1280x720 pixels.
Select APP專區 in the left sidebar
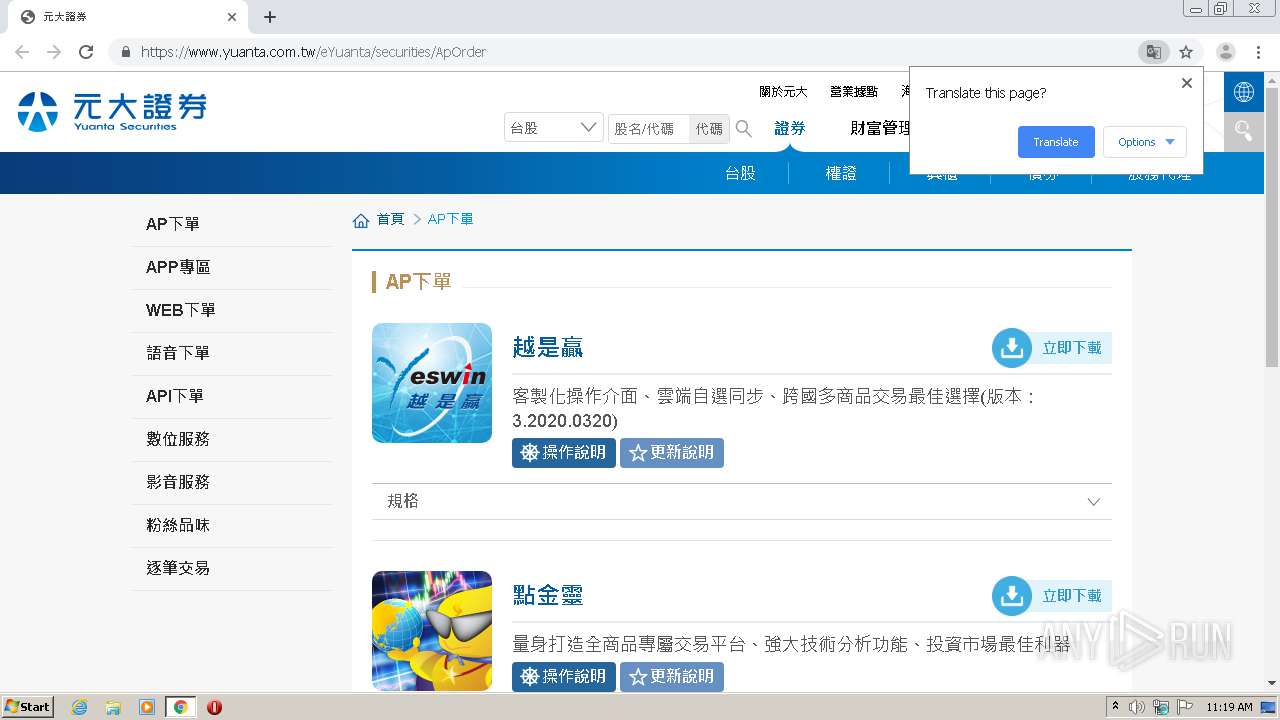pos(232,267)
